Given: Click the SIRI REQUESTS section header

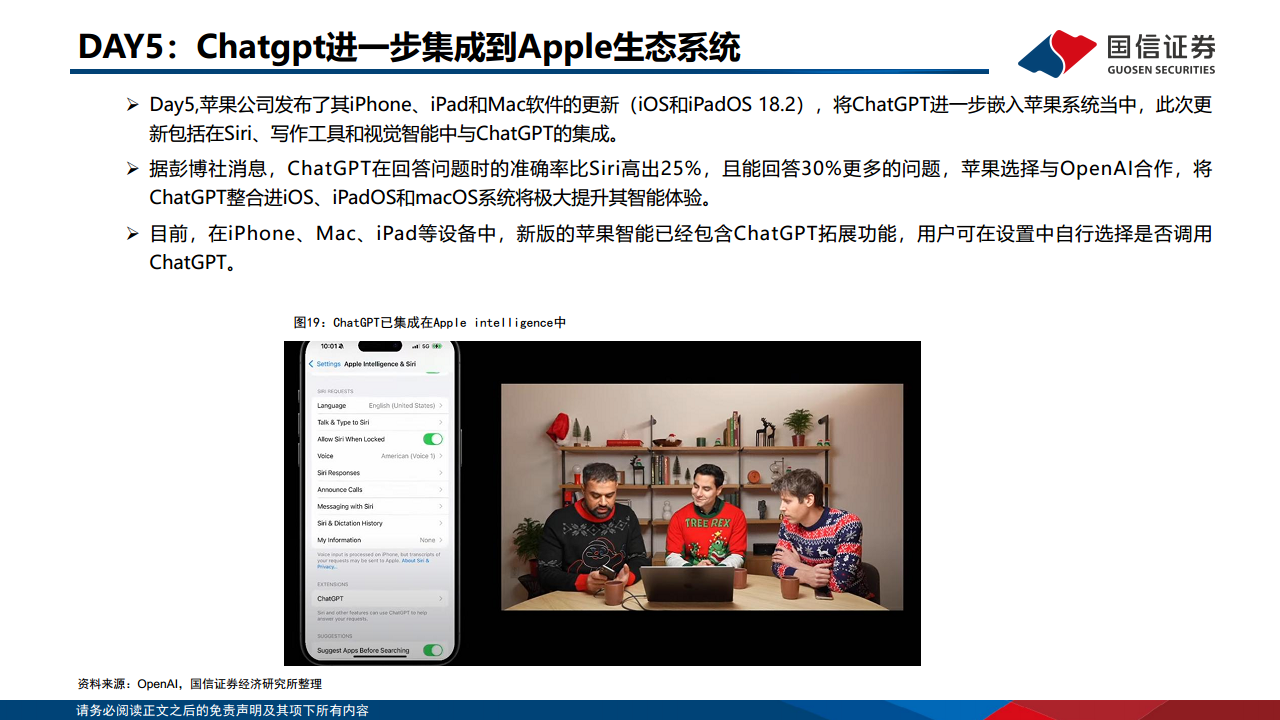Looking at the screenshot, I should (x=335, y=391).
